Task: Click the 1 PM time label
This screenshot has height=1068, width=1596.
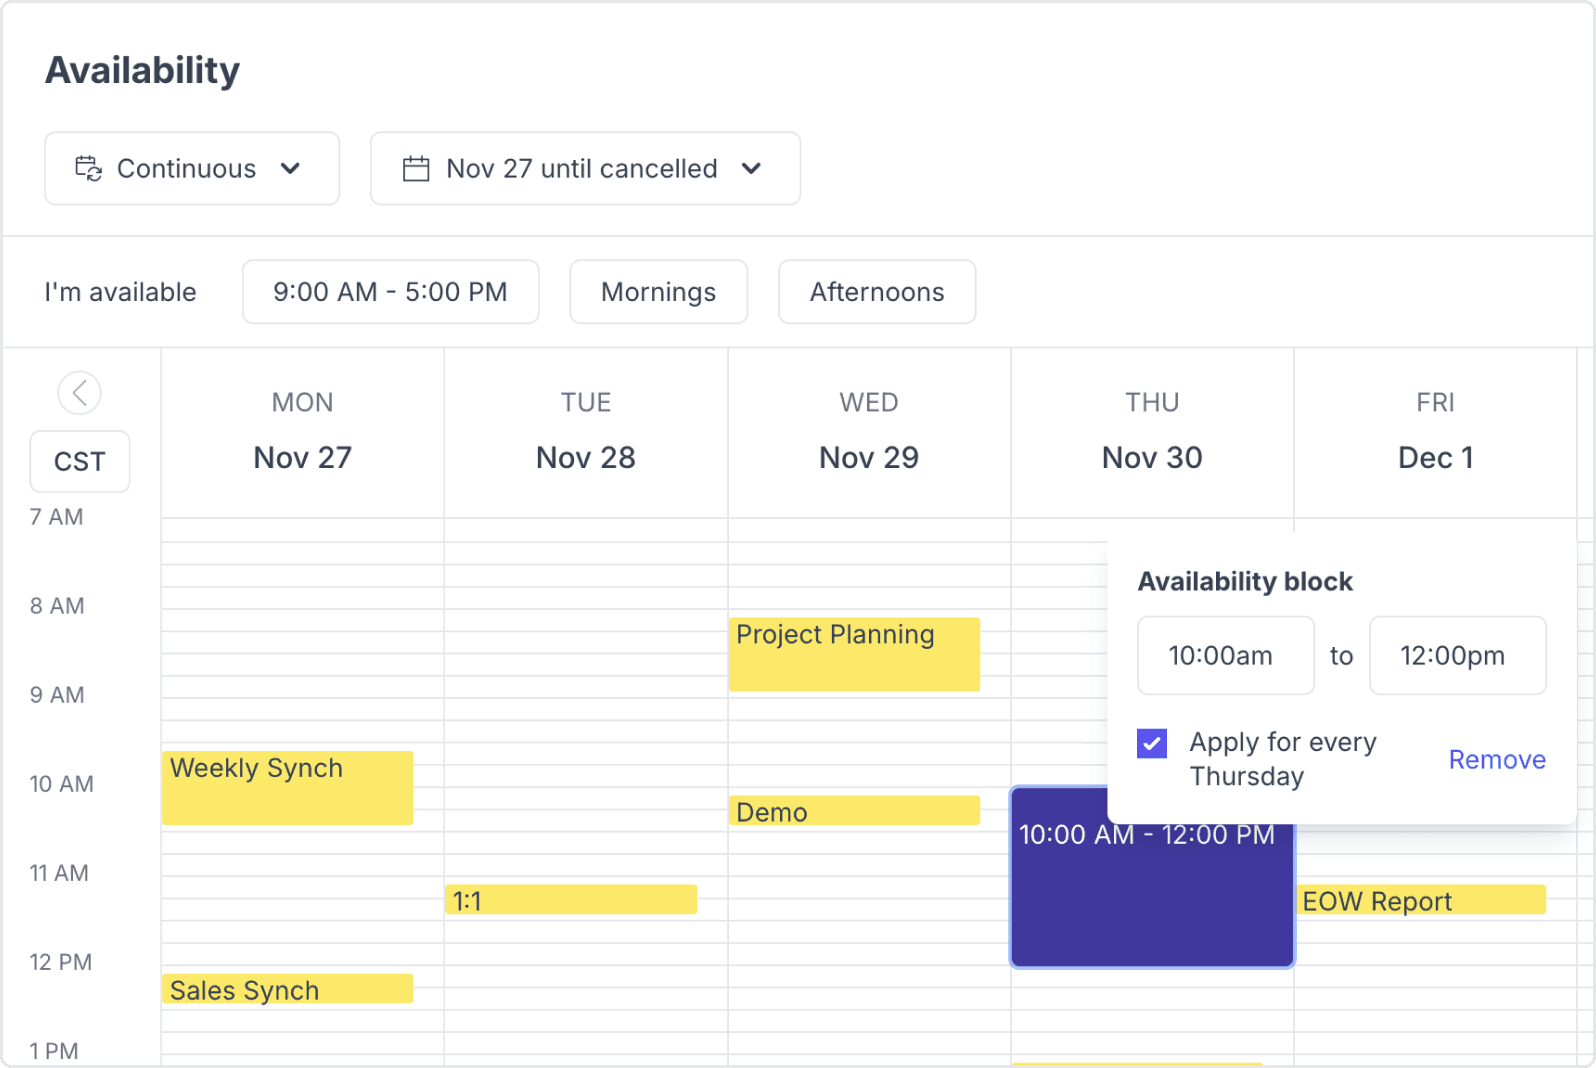Action: [54, 1051]
